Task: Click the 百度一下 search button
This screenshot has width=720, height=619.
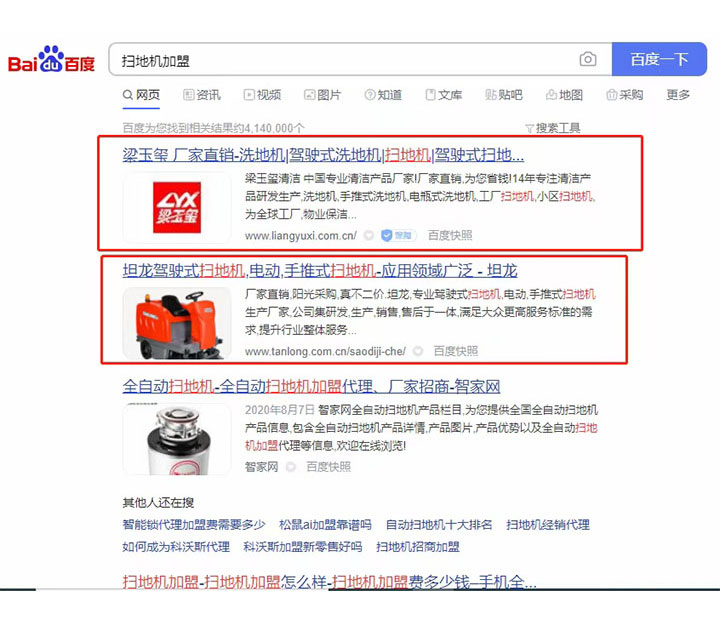Action: tap(659, 59)
